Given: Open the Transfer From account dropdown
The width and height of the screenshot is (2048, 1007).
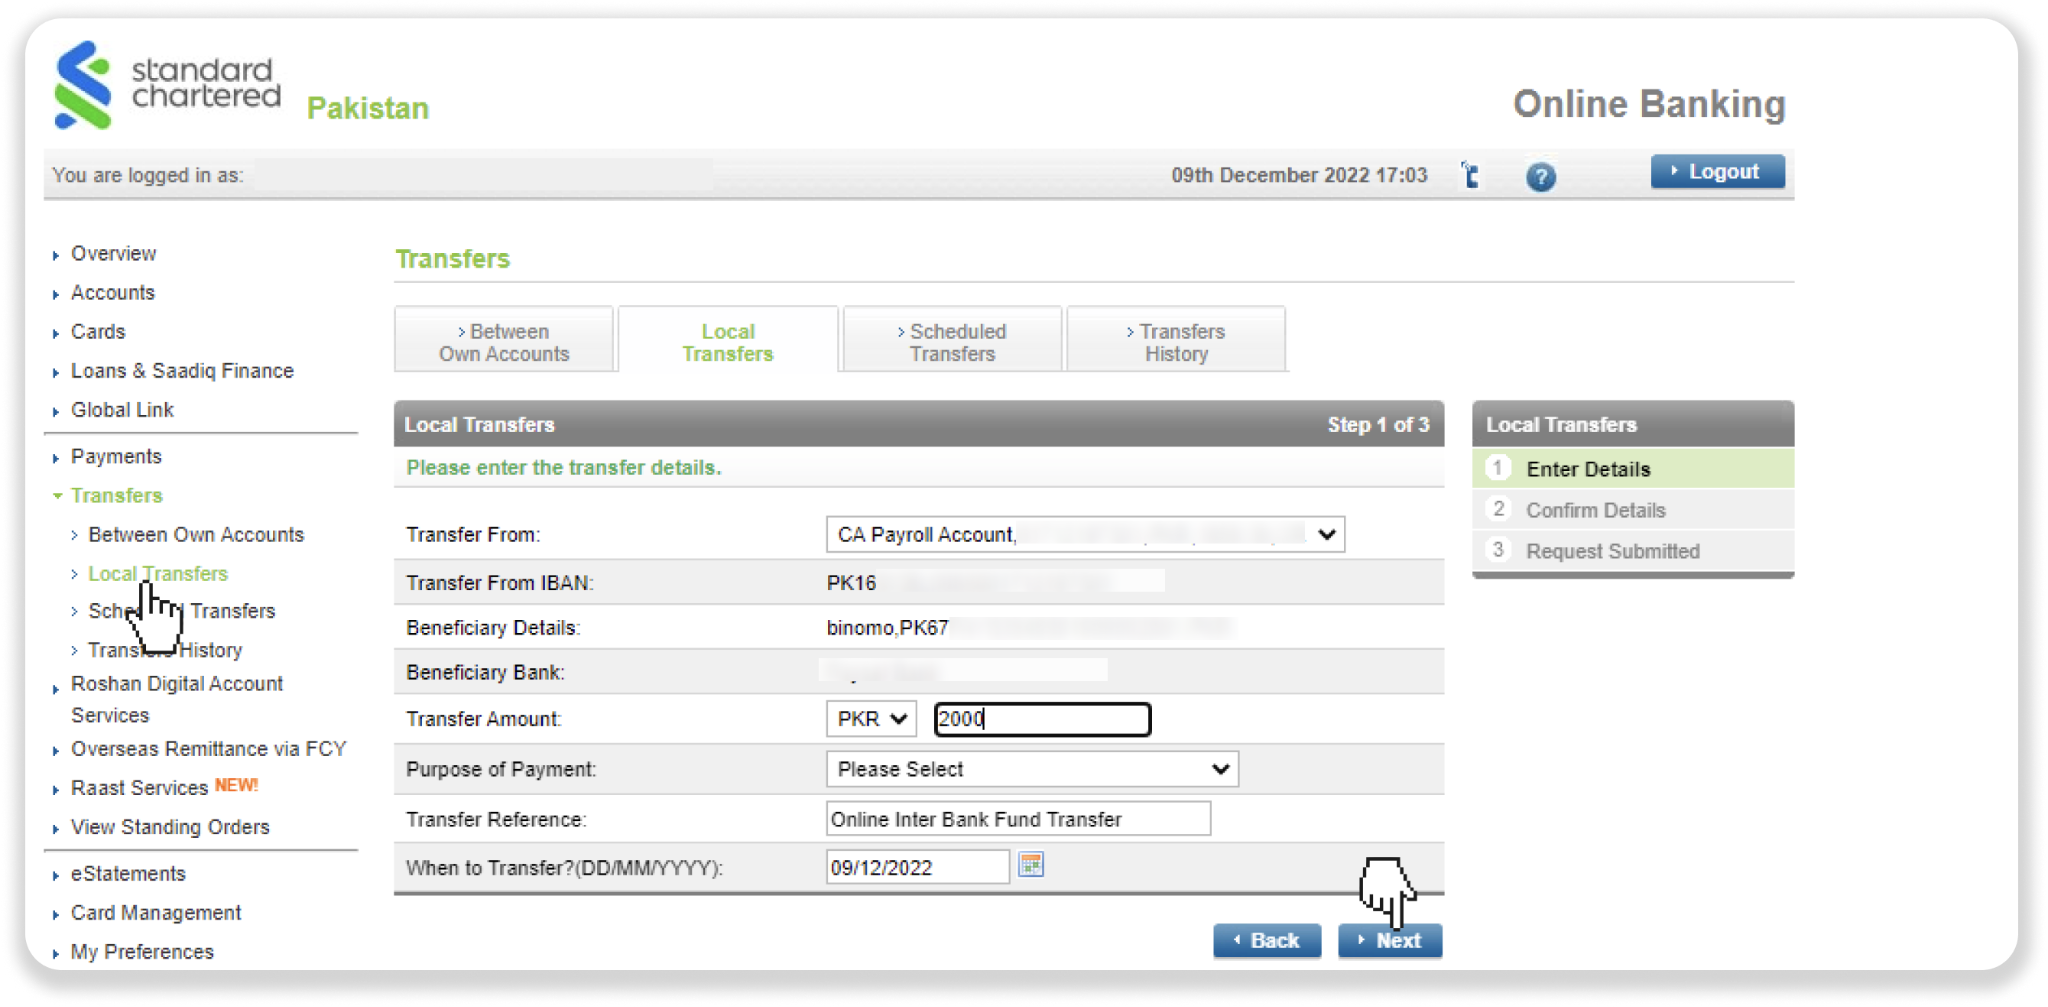Looking at the screenshot, I should point(1084,535).
